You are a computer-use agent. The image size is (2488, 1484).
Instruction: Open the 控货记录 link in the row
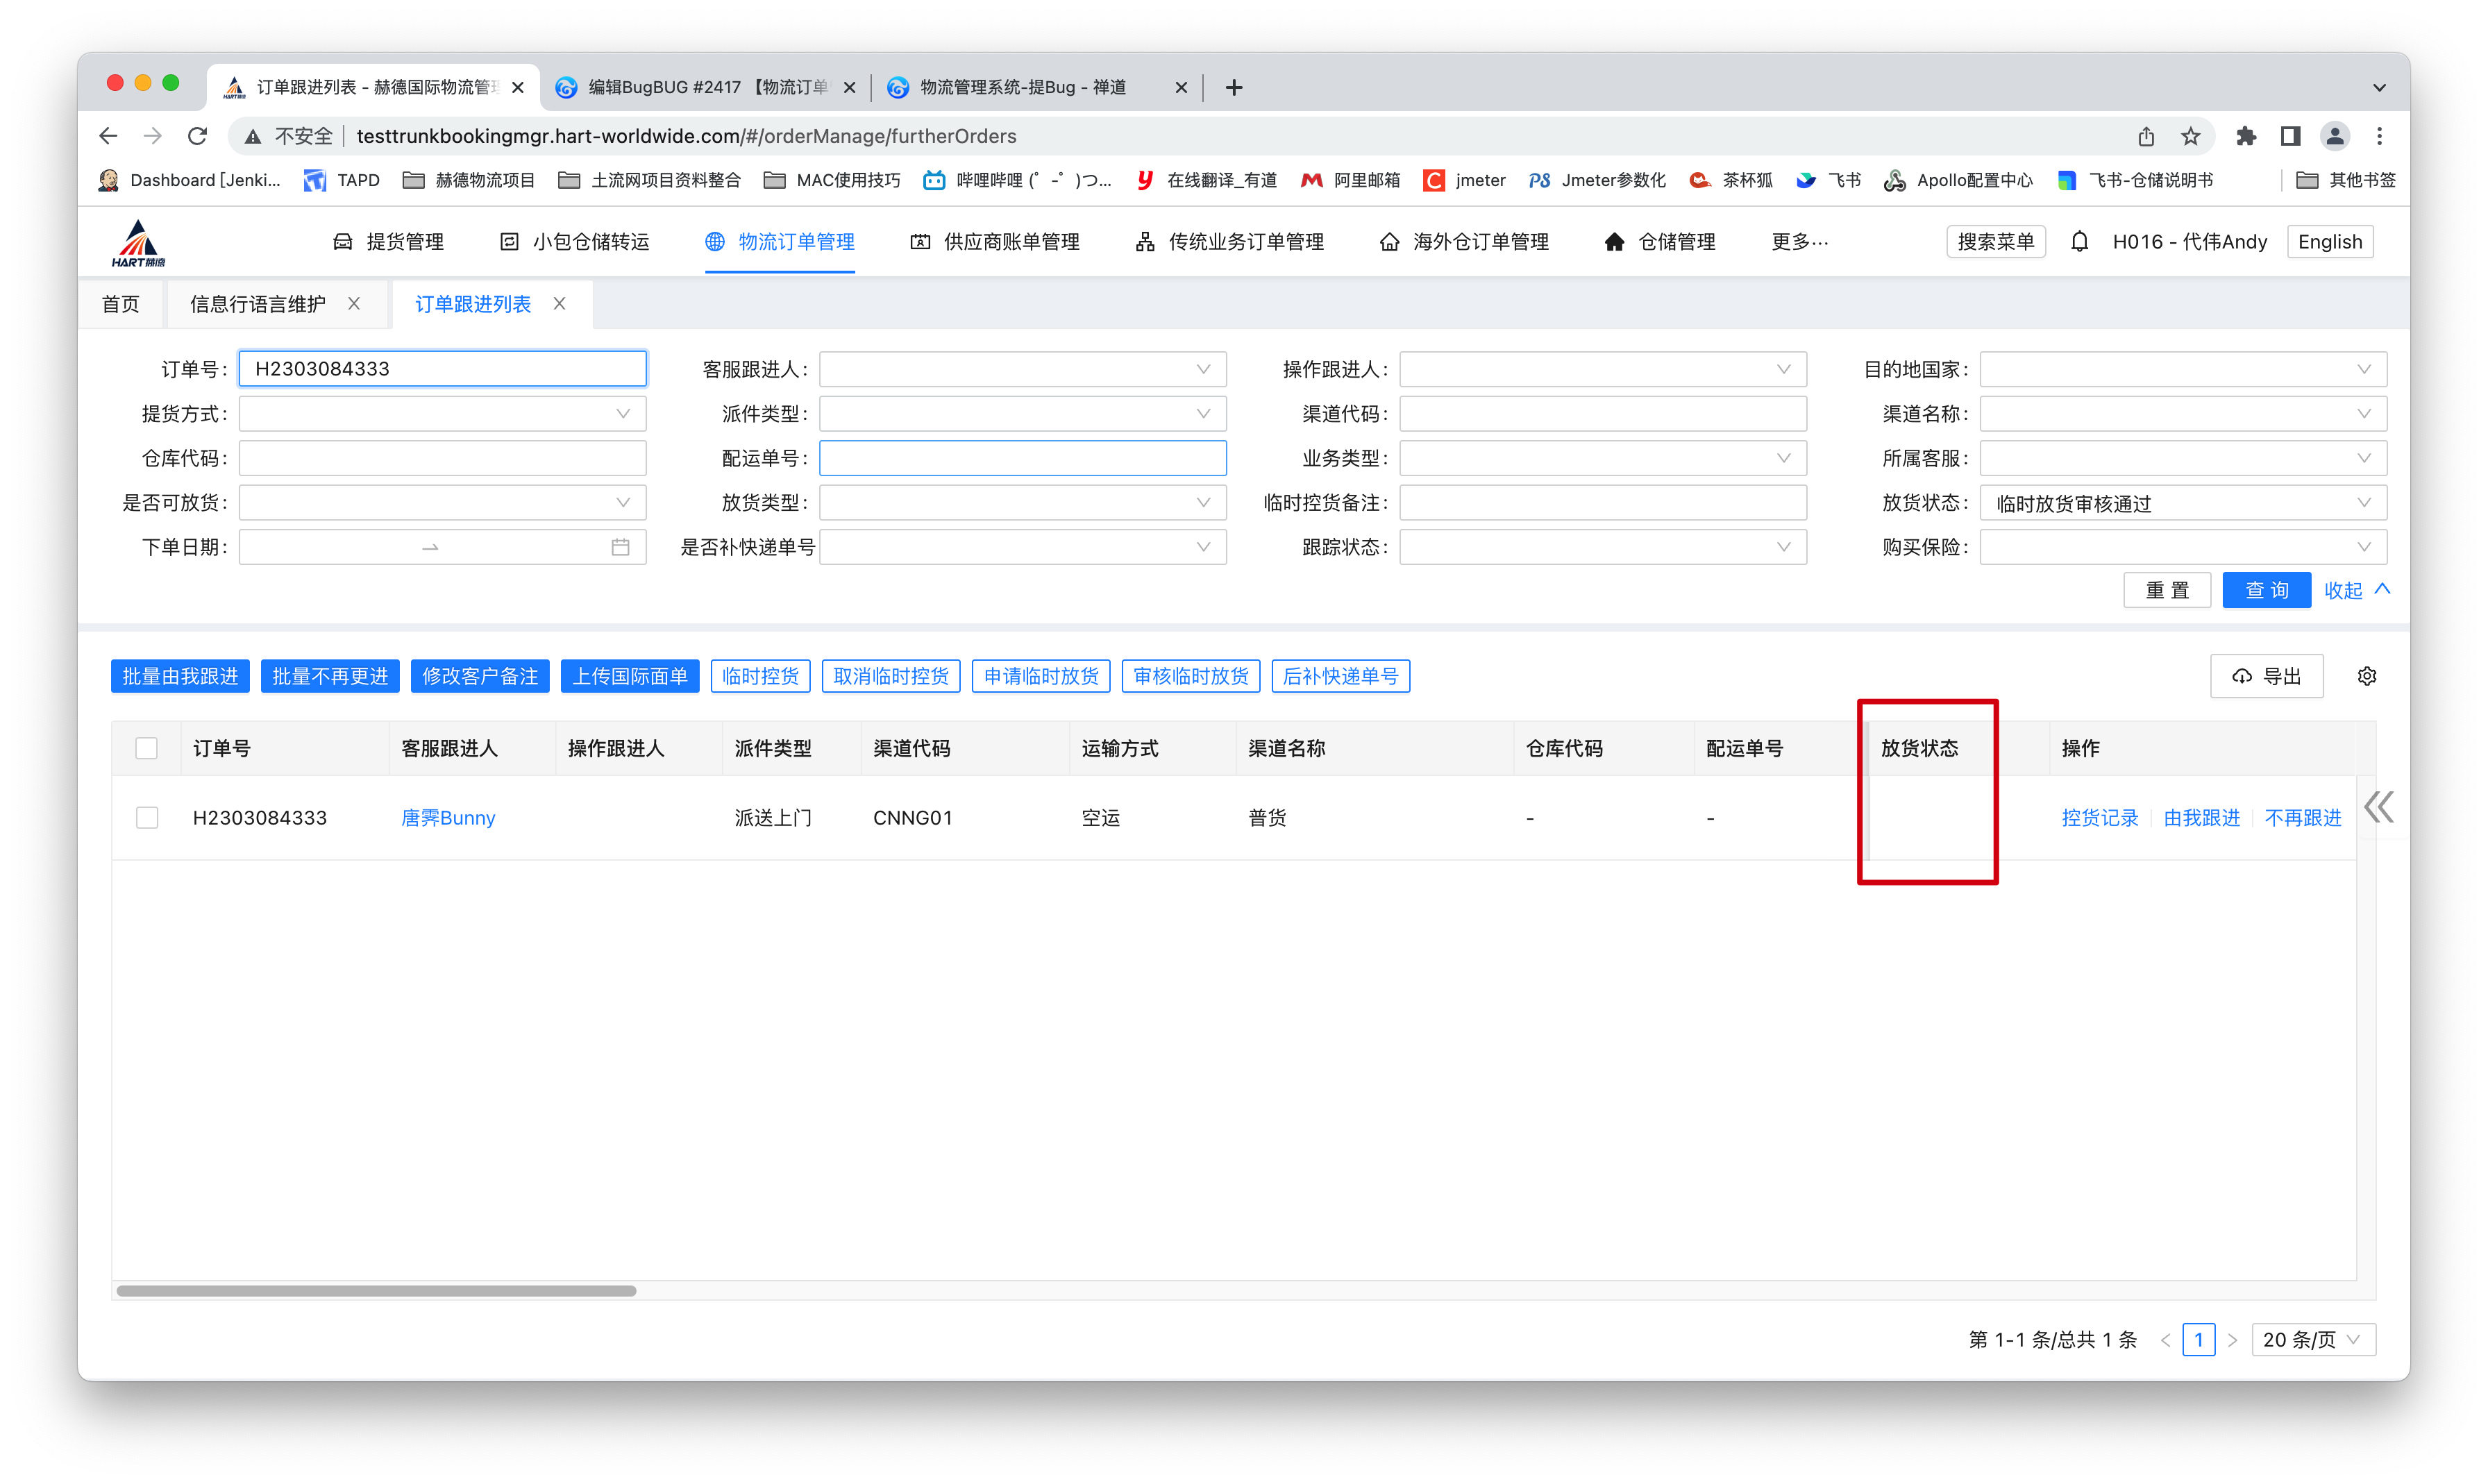coord(2099,818)
